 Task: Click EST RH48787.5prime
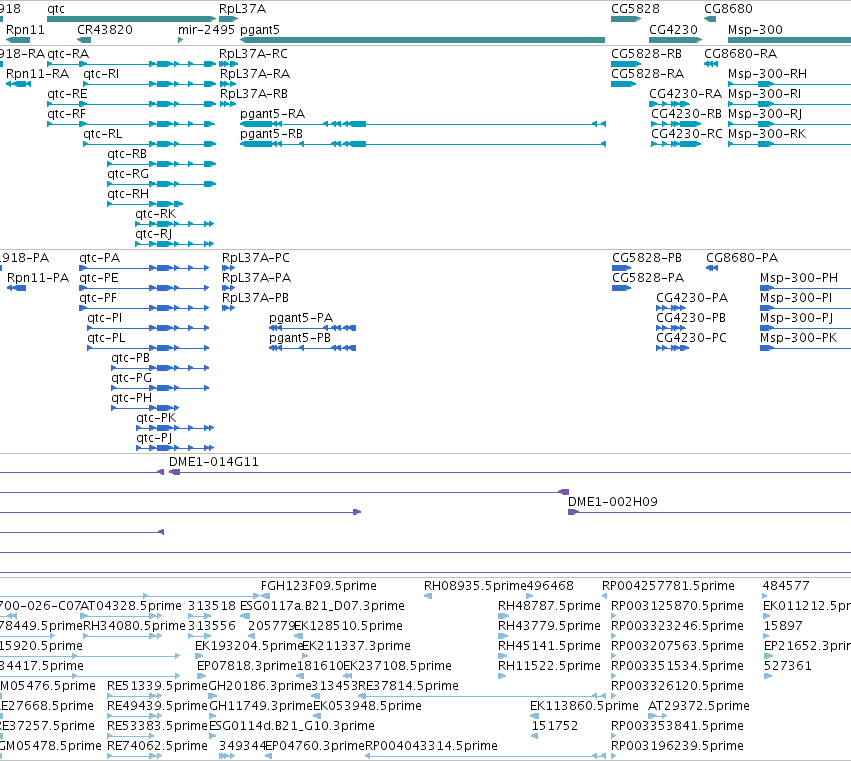pos(503,616)
